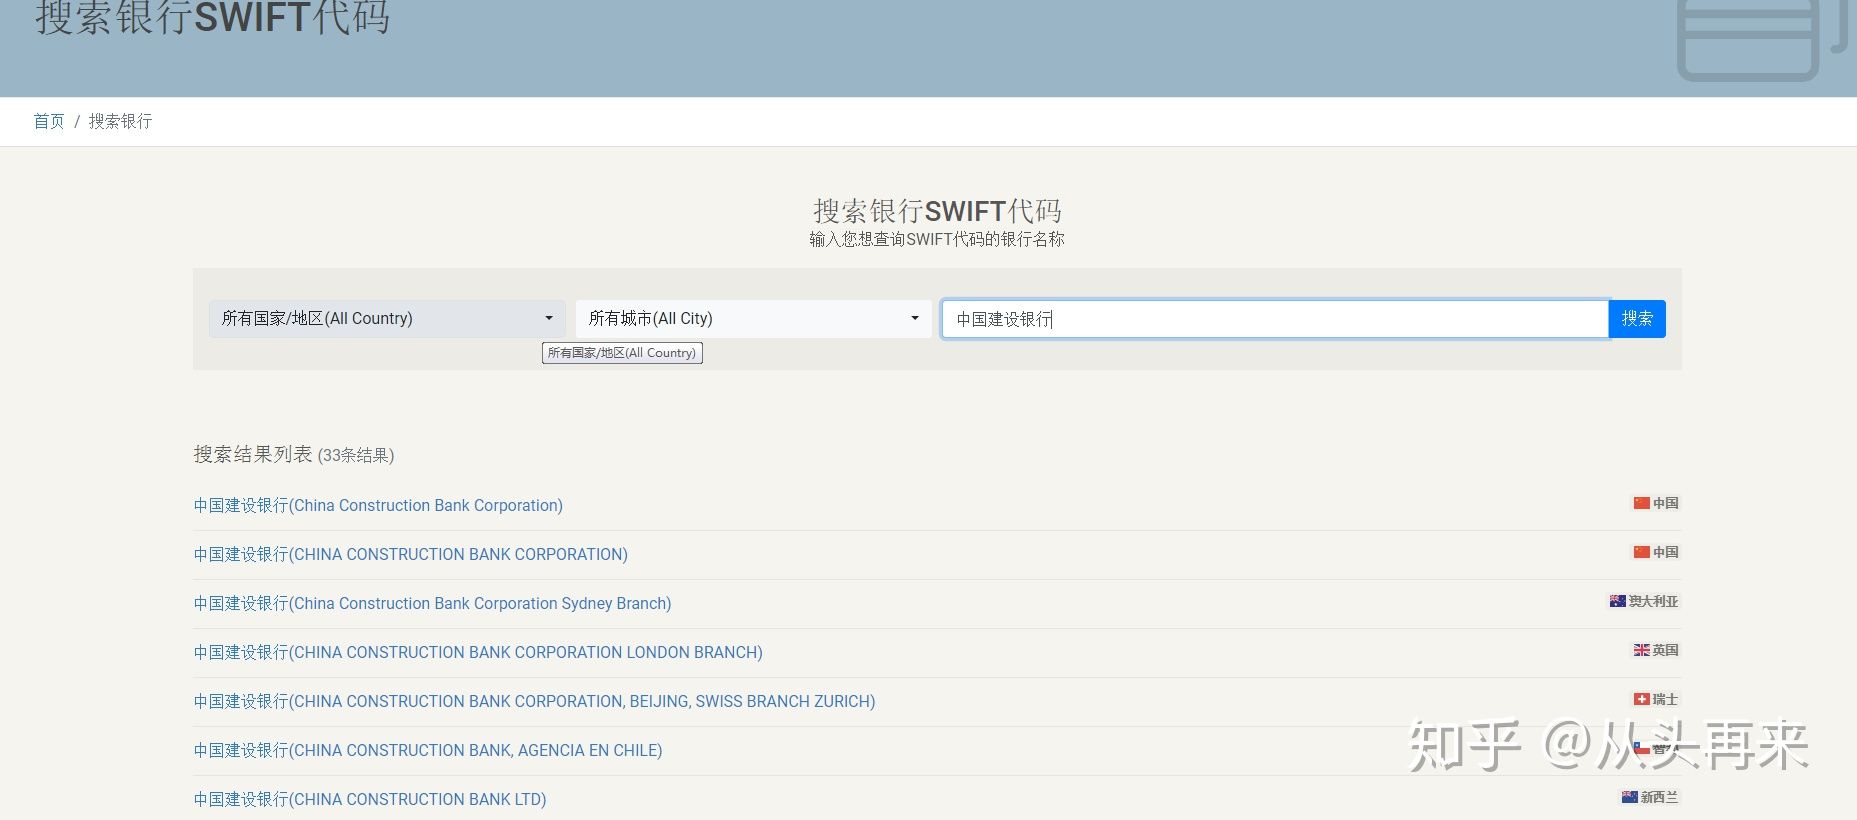Click the Australia flag icon beside Sydney Branch

(x=1617, y=601)
